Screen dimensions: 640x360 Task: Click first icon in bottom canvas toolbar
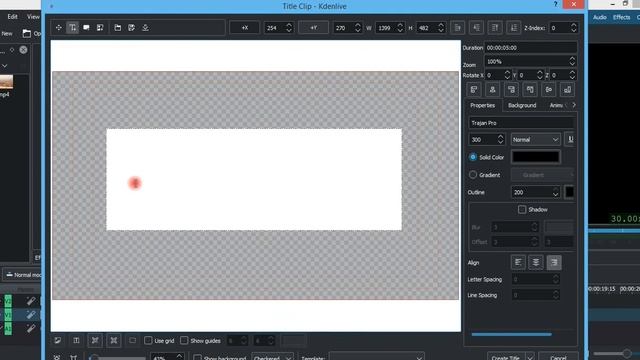pos(58,340)
